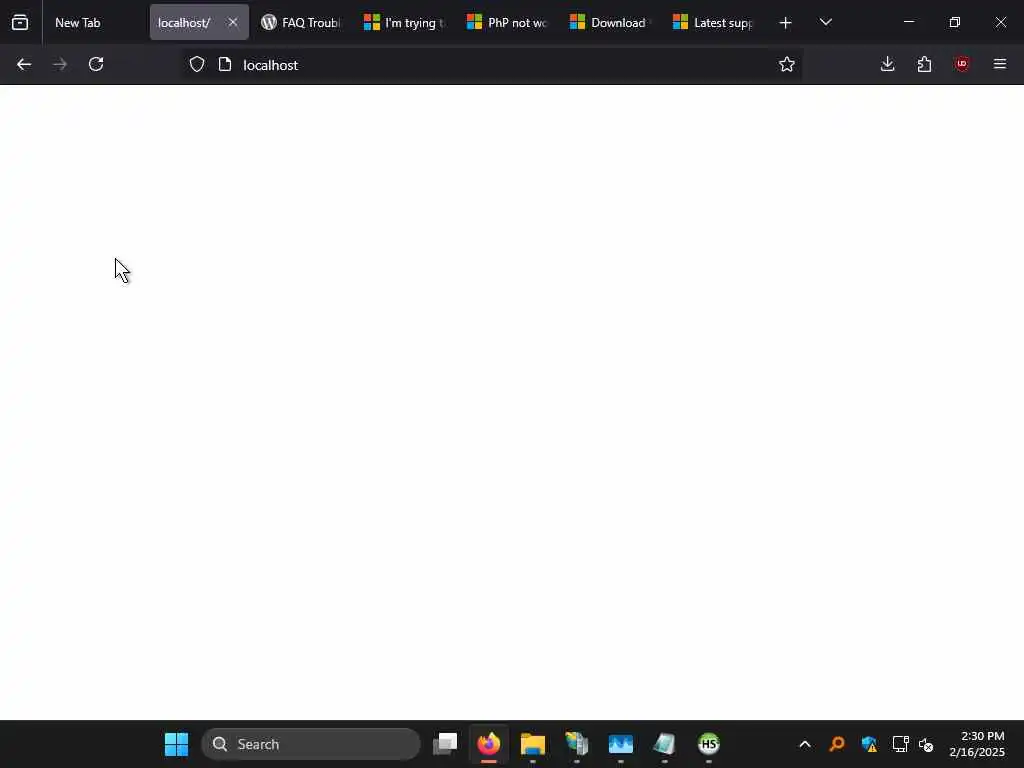Open network status tray icon
The image size is (1024, 768).
click(x=900, y=744)
